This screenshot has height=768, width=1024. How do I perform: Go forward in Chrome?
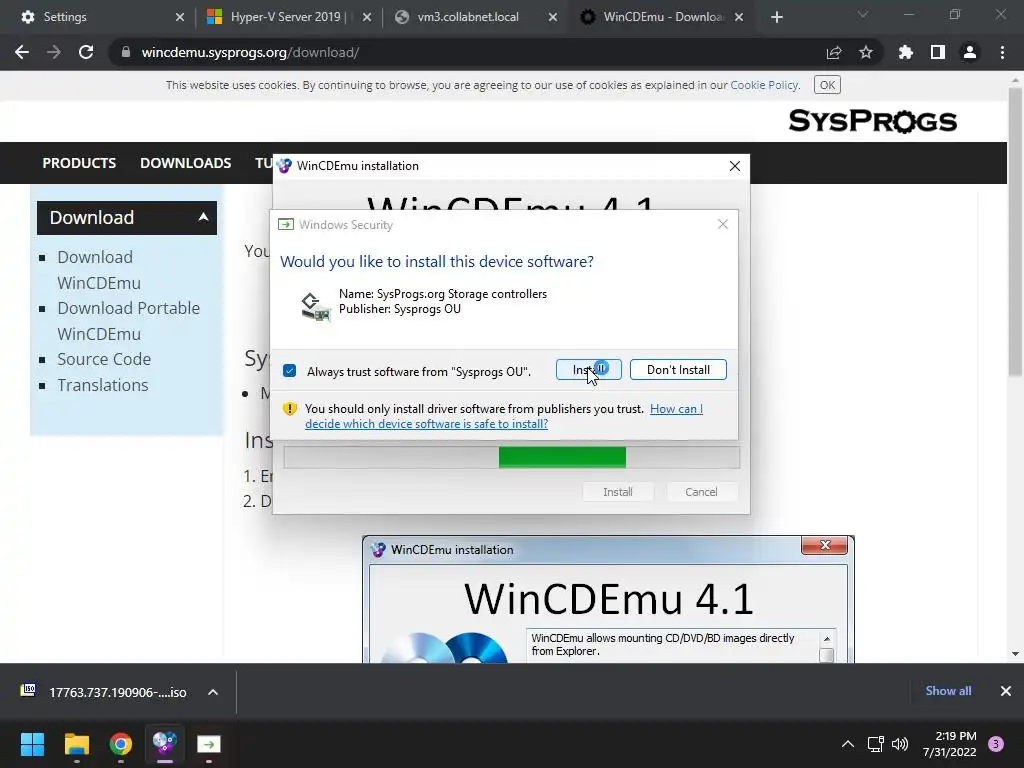click(54, 52)
